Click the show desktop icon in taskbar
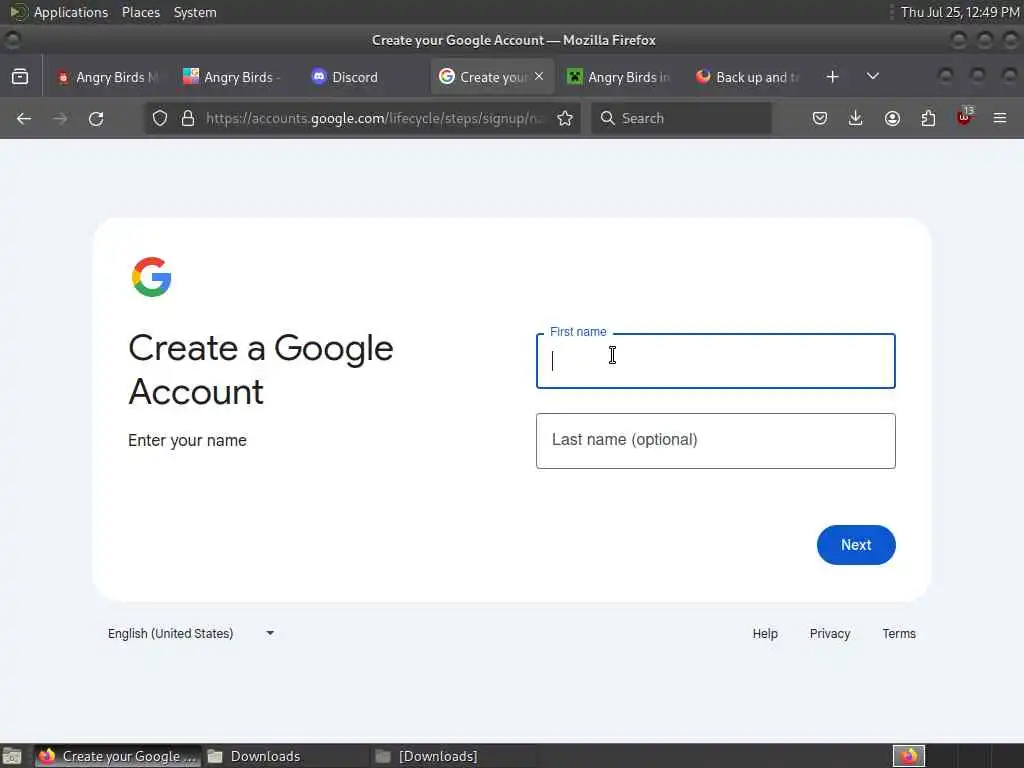 12,756
